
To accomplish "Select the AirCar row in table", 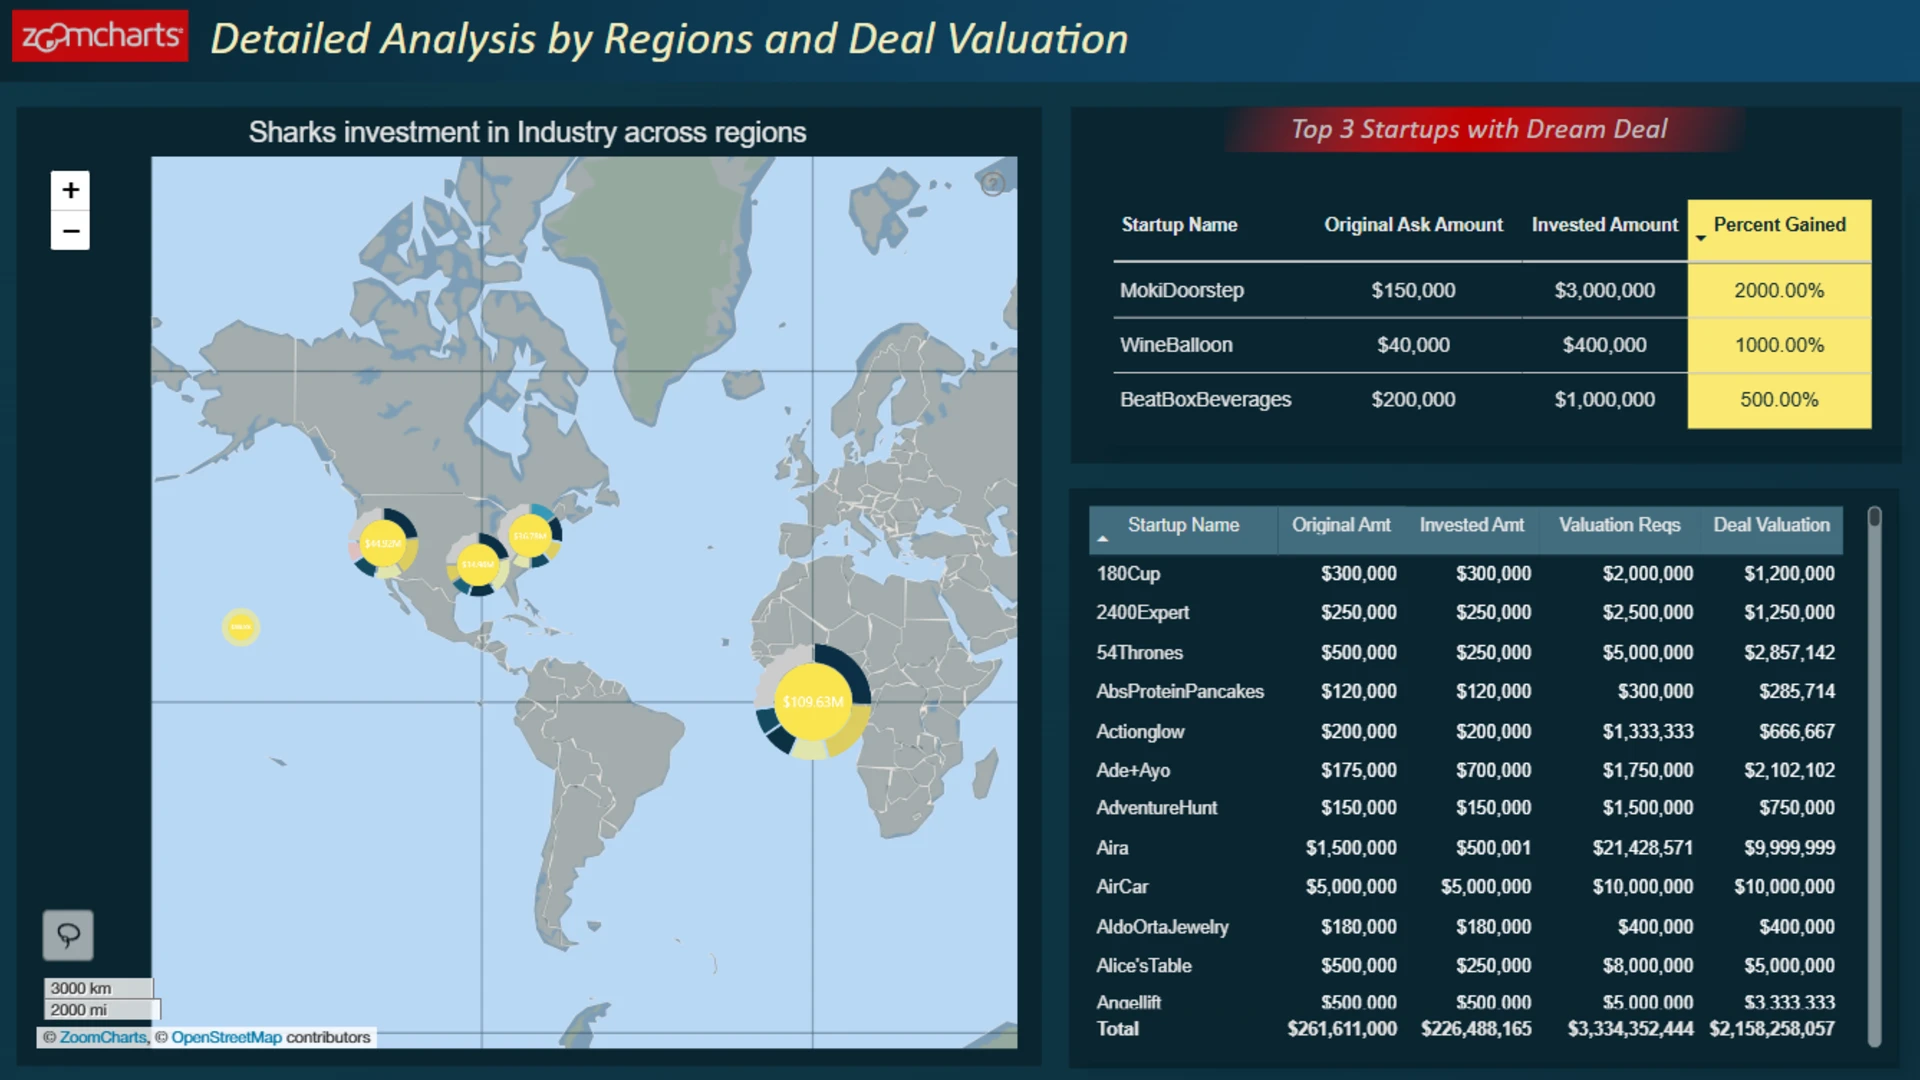I will click(1466, 887).
